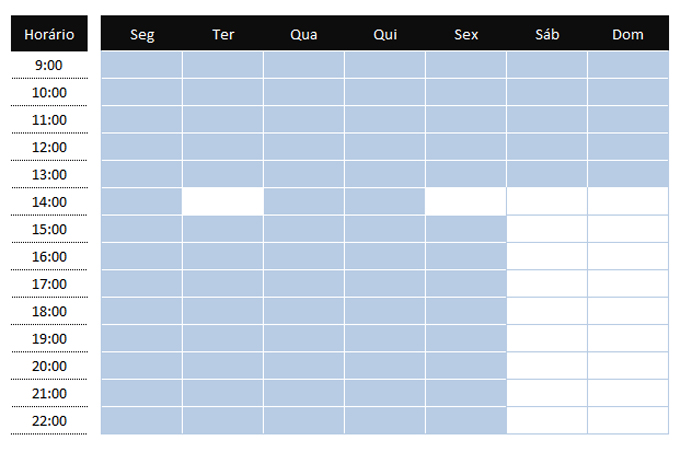Select the Seg column header
This screenshot has height=452, width=680.
142,34
